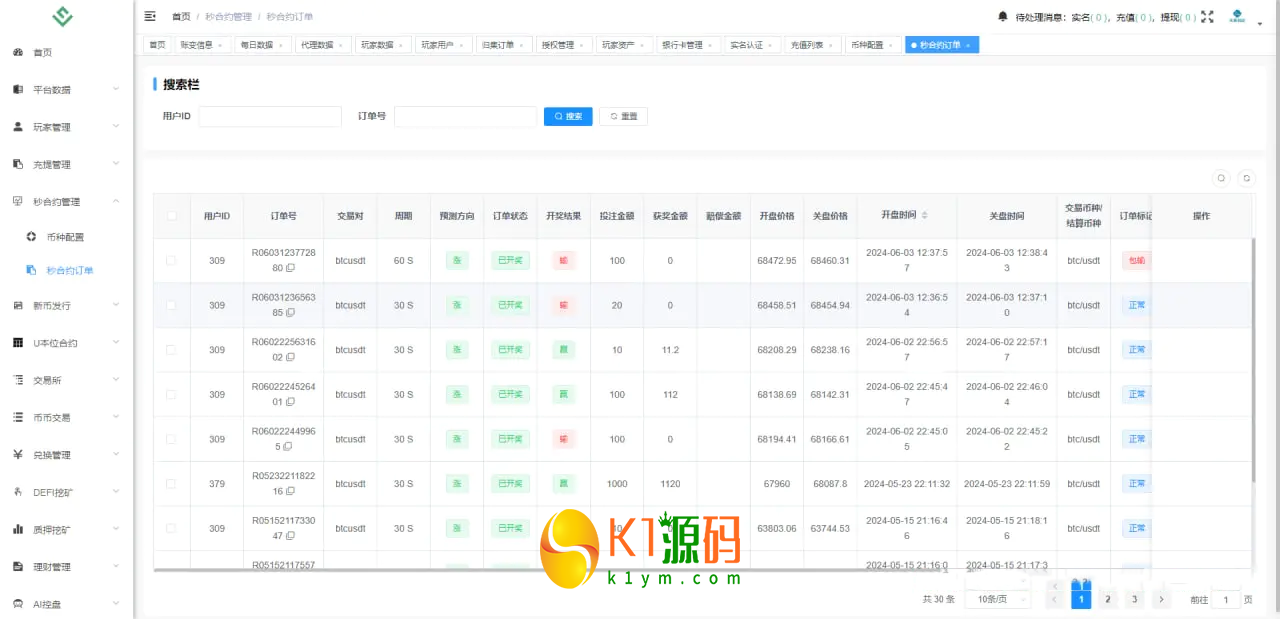Tick the select-all checkbox in table header
Viewport: 1280px width, 619px height.
171,216
